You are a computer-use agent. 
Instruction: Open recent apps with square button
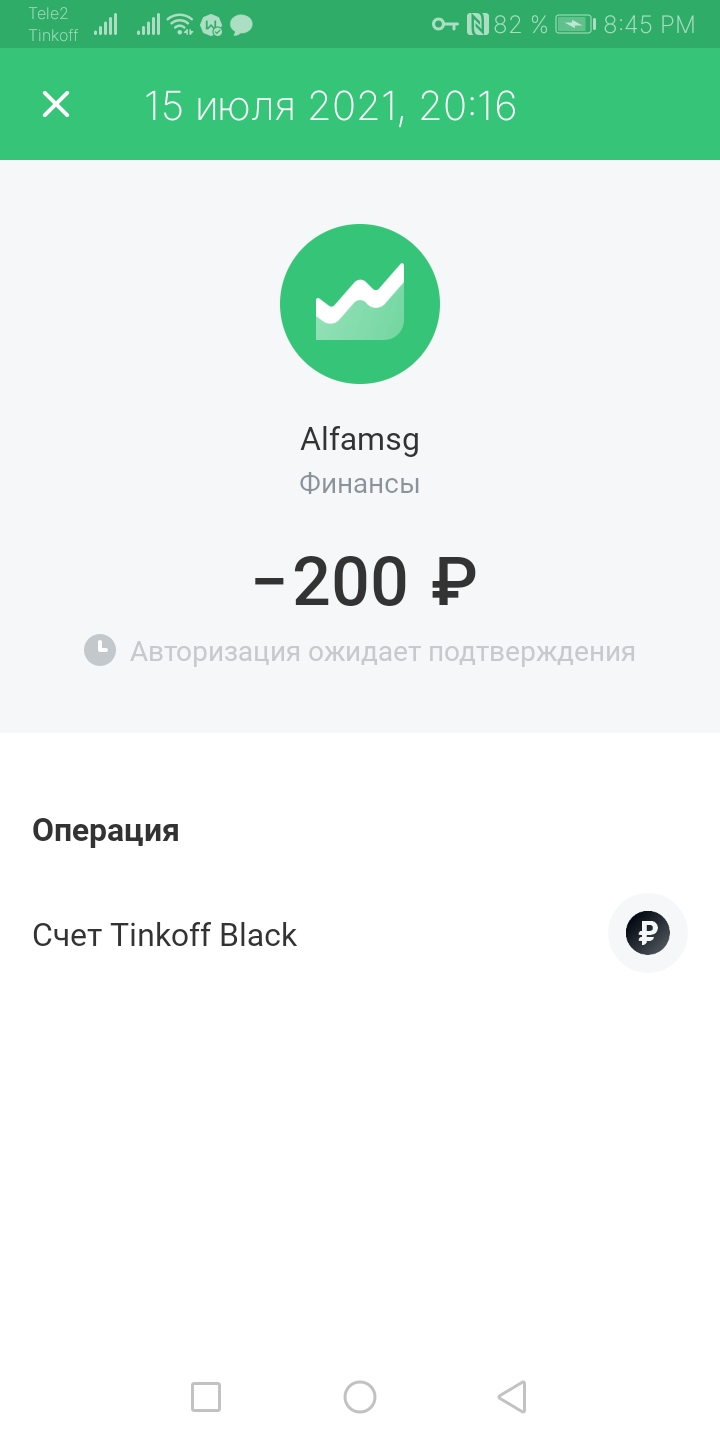click(206, 1396)
